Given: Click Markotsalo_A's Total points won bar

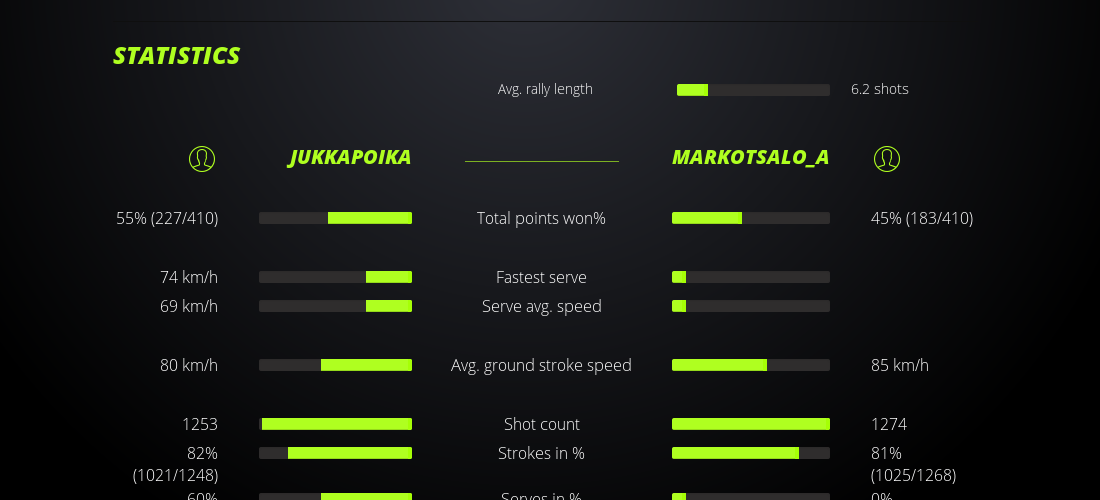Looking at the screenshot, I should pyautogui.click(x=750, y=218).
